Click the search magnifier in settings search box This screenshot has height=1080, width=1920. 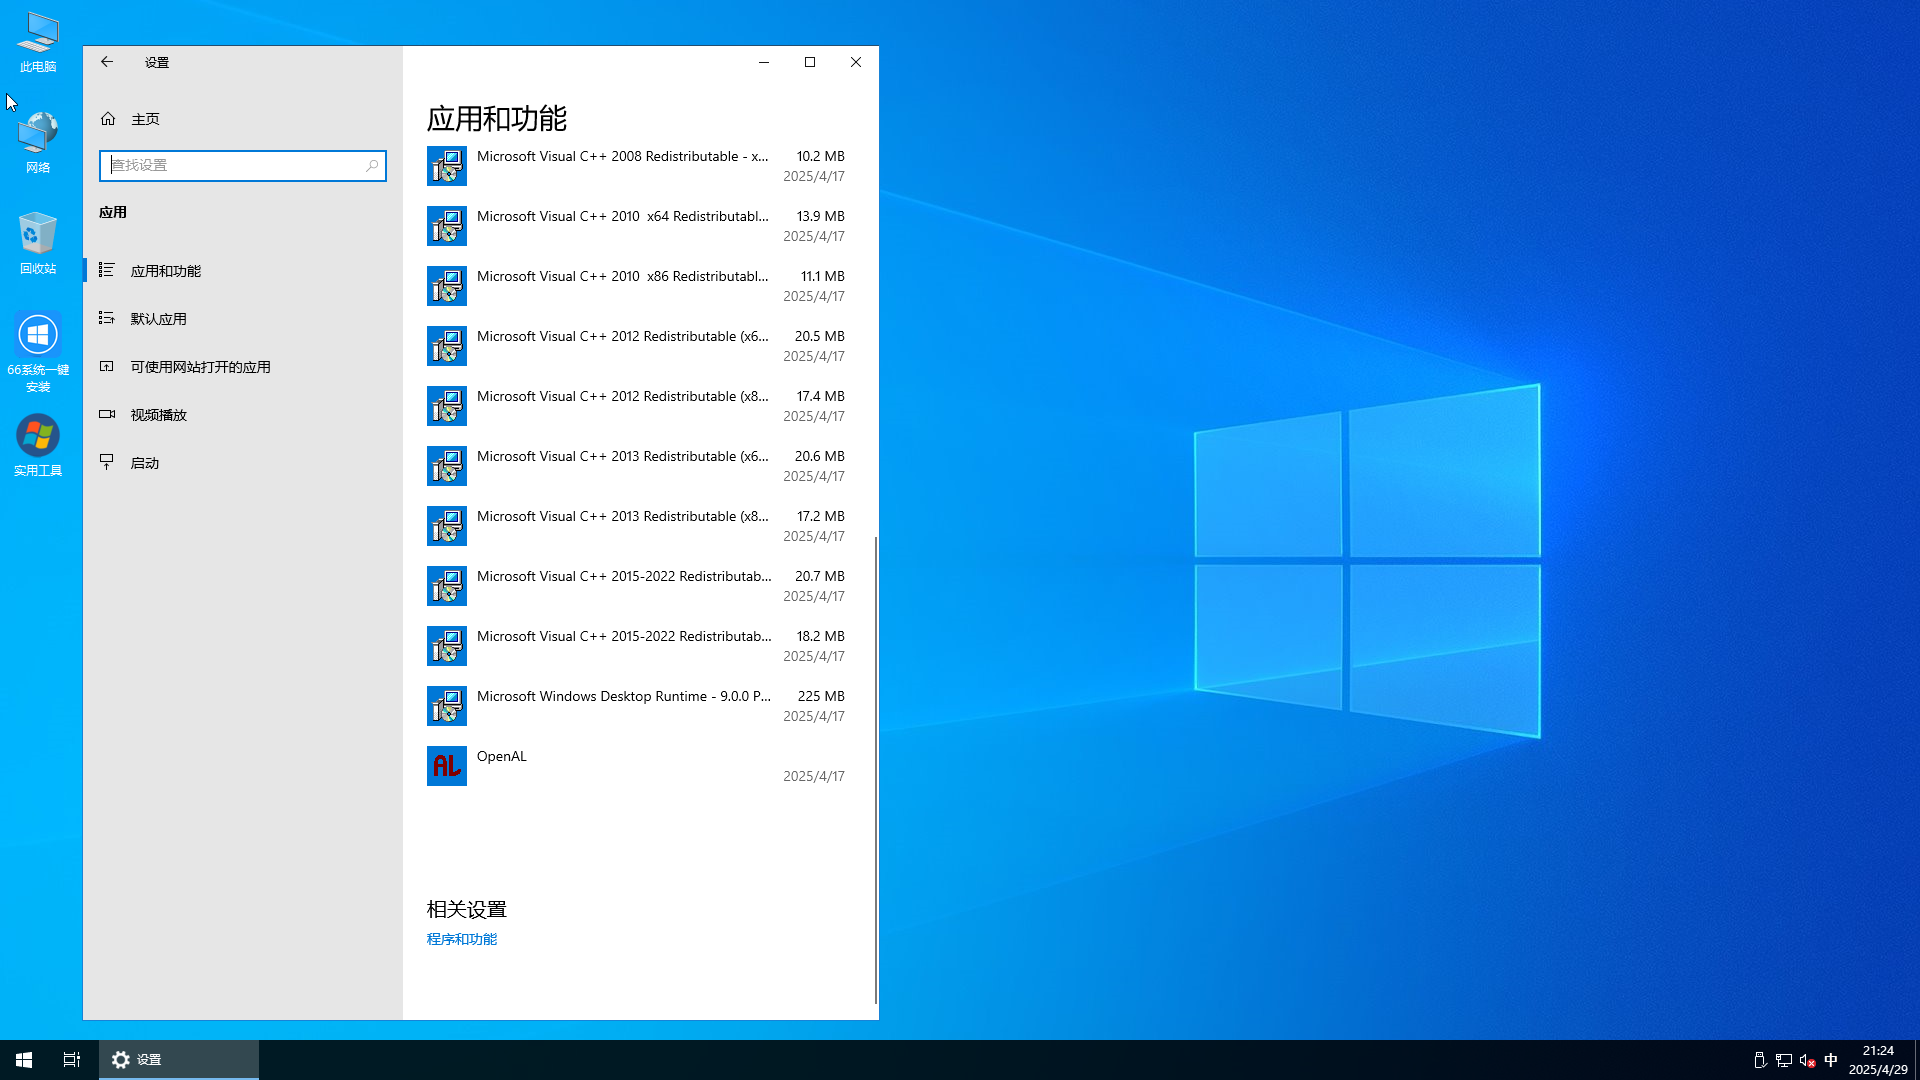[x=372, y=166]
